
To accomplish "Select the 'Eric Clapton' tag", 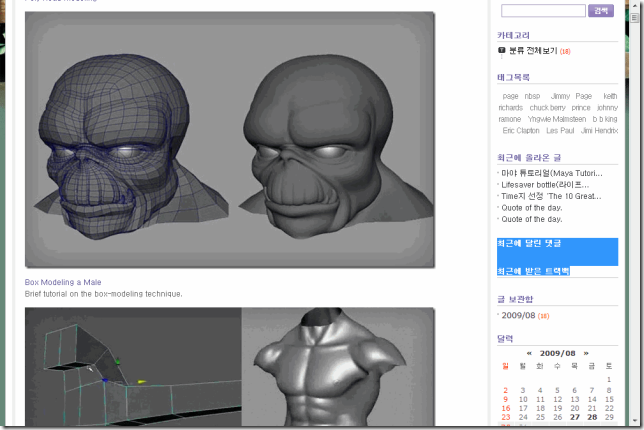I will (521, 131).
